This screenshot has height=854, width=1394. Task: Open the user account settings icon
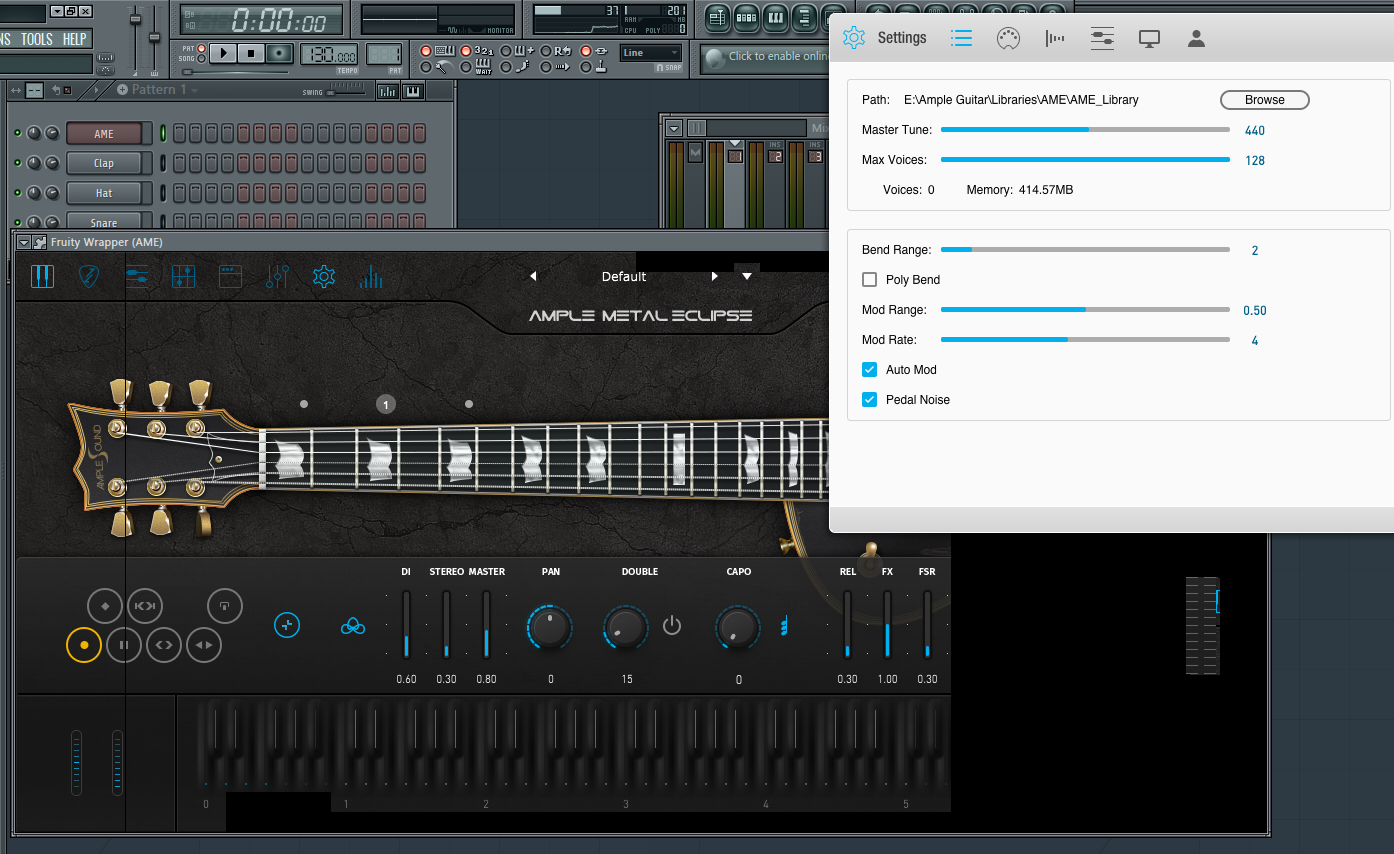[1196, 39]
